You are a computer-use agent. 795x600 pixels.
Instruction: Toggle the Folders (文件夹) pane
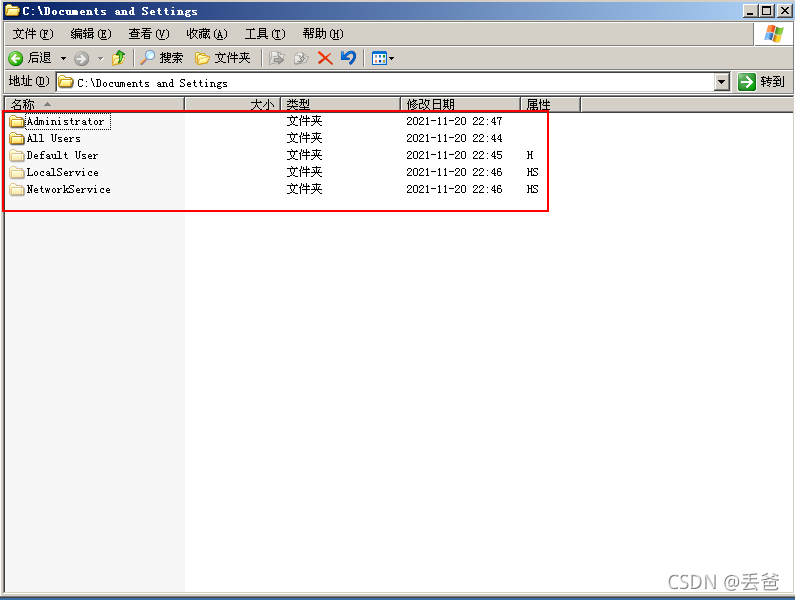pyautogui.click(x=223, y=58)
